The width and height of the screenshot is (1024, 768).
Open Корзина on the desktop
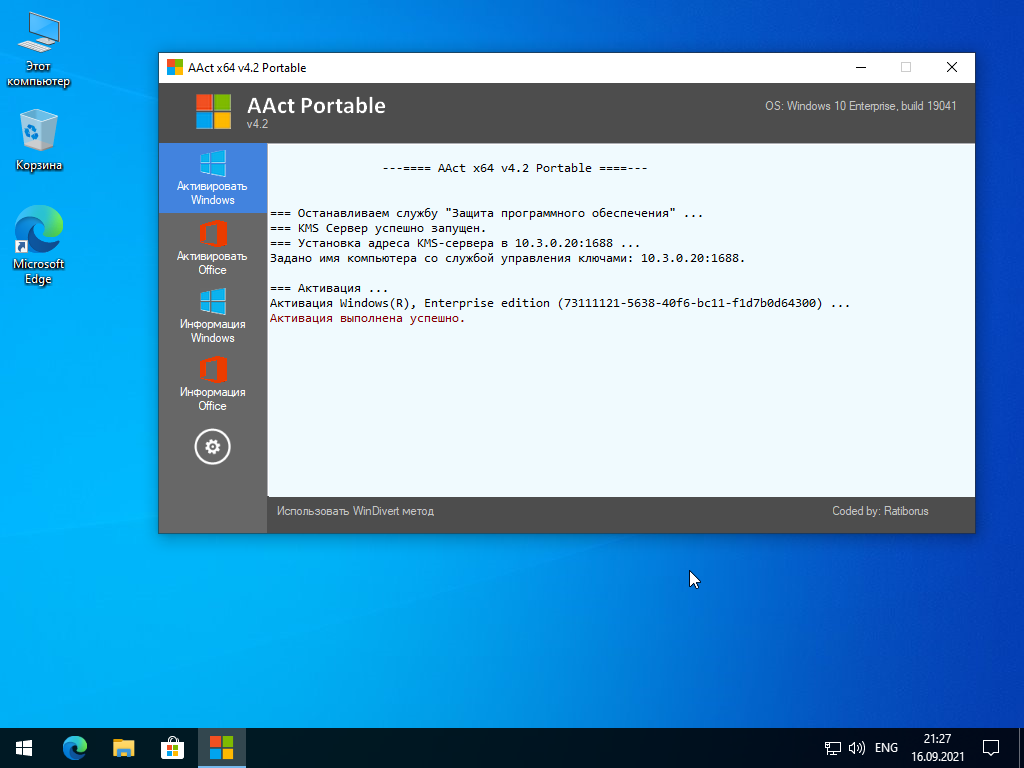pos(39,141)
